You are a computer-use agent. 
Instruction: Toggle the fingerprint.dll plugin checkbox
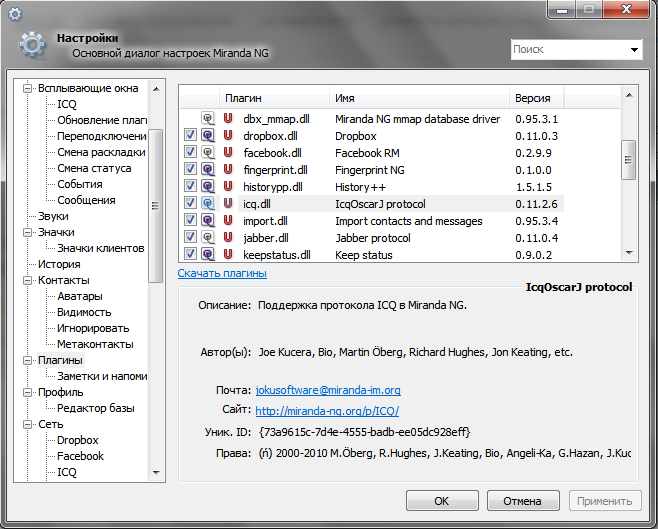click(190, 169)
